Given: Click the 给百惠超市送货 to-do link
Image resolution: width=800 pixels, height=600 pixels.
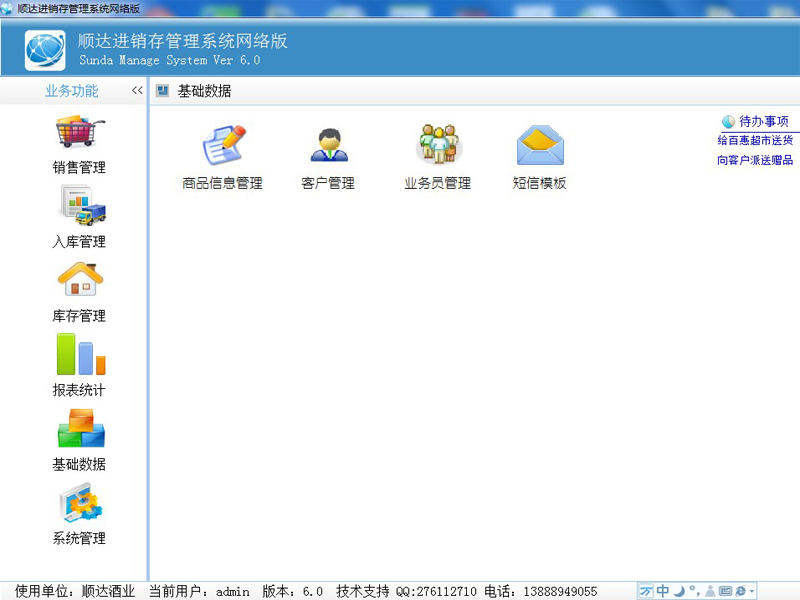Looking at the screenshot, I should pyautogui.click(x=755, y=141).
